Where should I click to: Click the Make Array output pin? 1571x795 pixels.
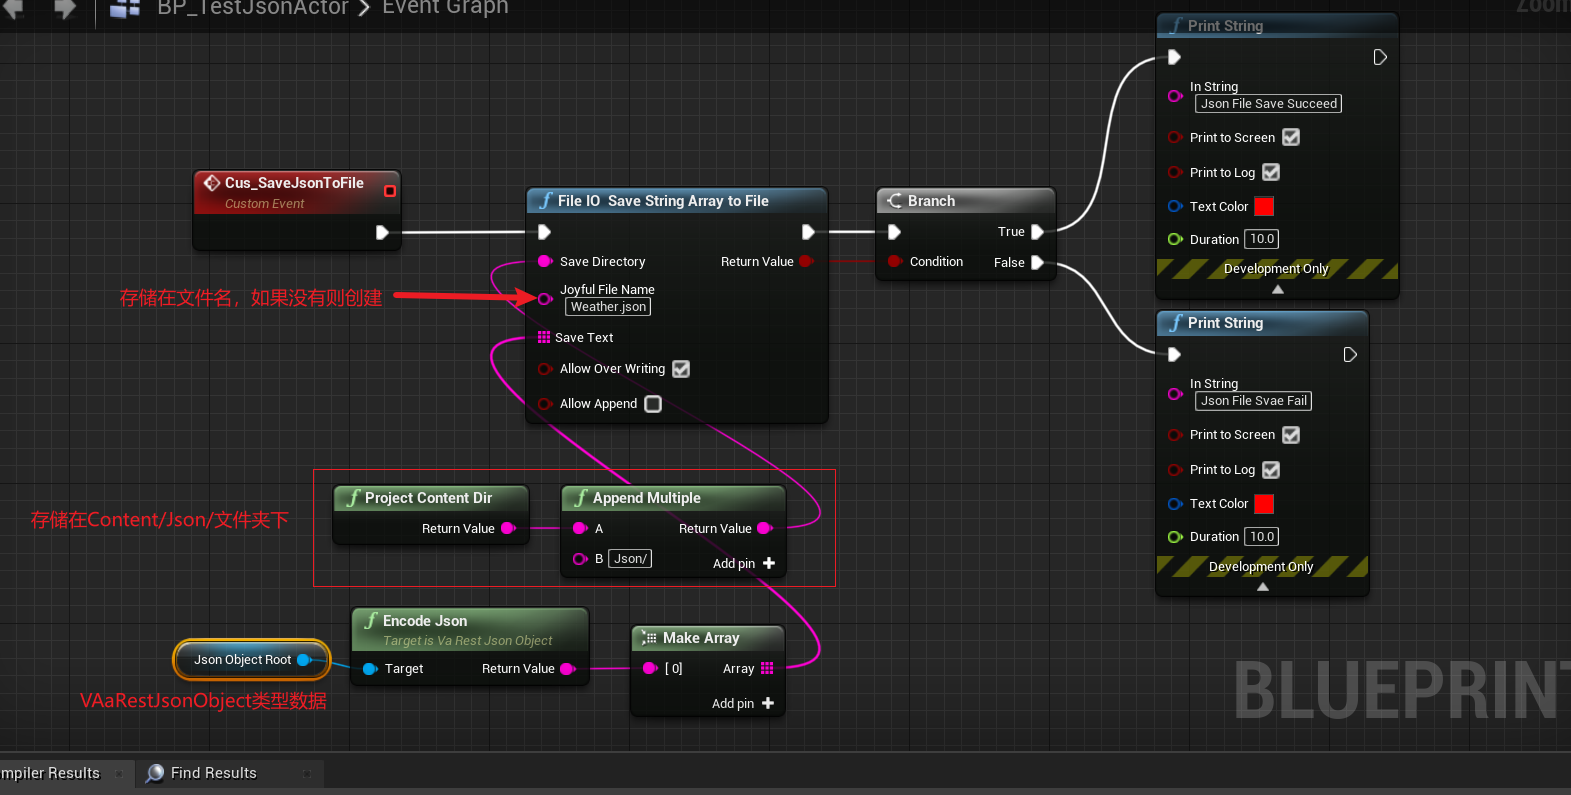click(x=767, y=668)
